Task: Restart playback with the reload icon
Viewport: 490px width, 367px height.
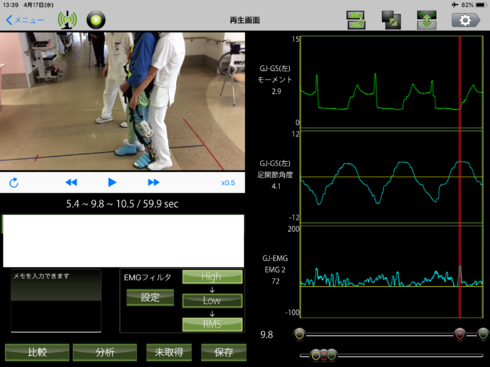Action: (14, 183)
